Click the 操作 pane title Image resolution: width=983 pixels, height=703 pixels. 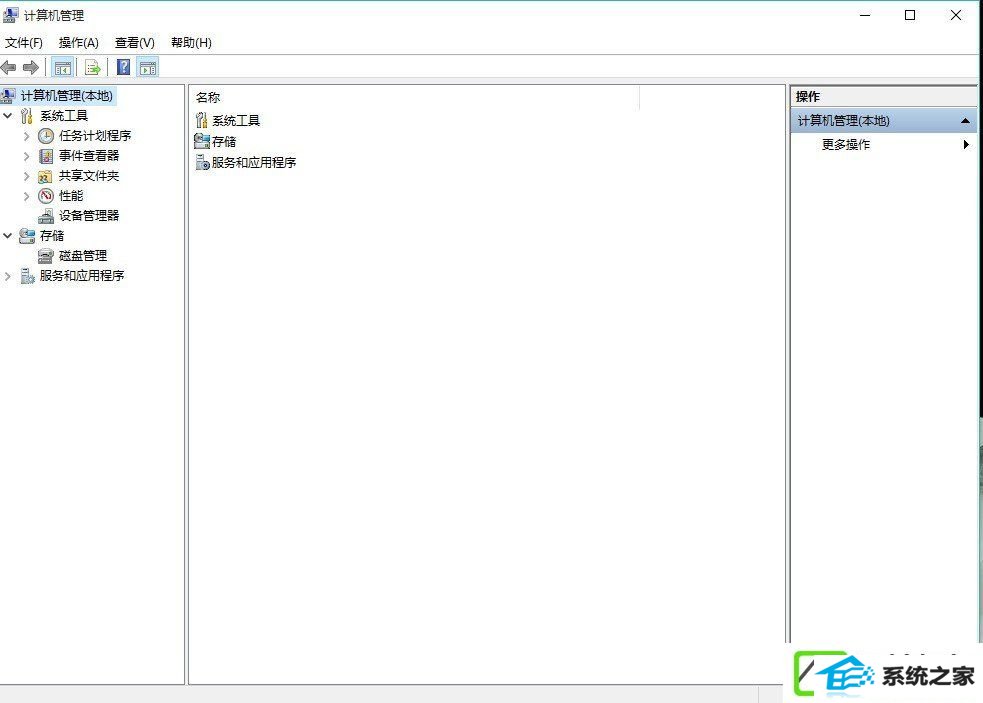tap(807, 97)
